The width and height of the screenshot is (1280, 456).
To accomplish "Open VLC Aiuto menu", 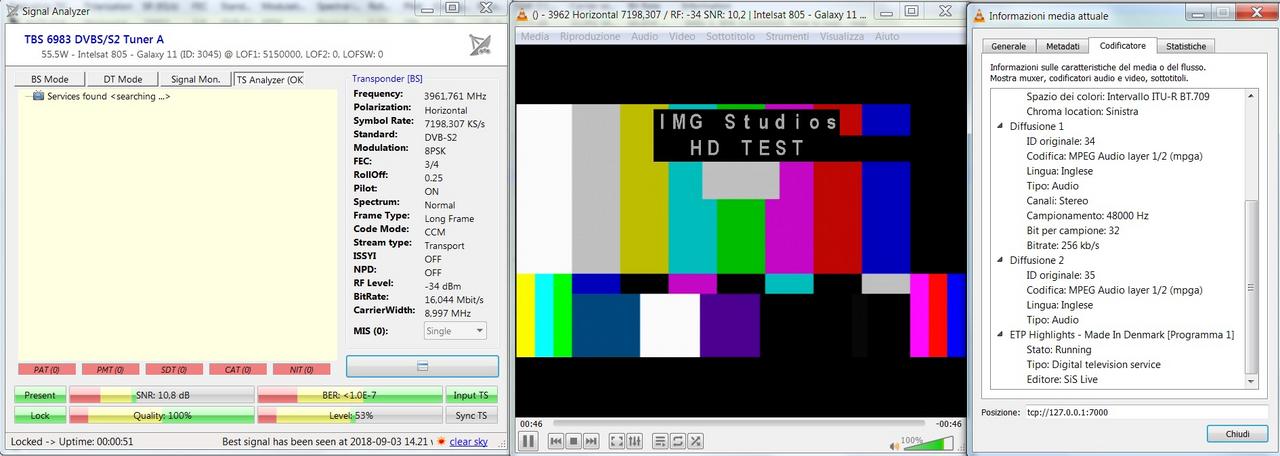I will tap(887, 36).
